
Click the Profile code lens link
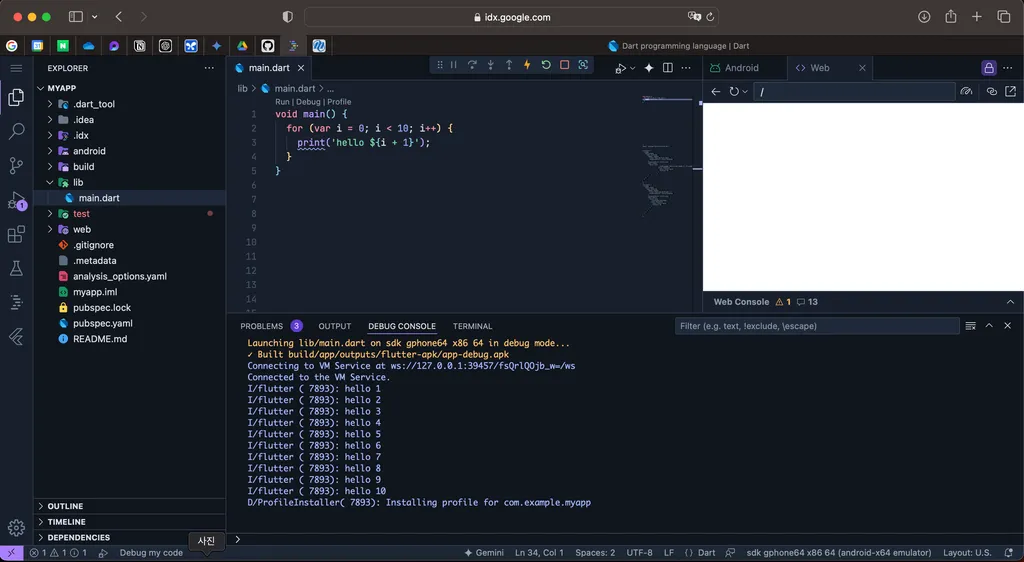[339, 102]
